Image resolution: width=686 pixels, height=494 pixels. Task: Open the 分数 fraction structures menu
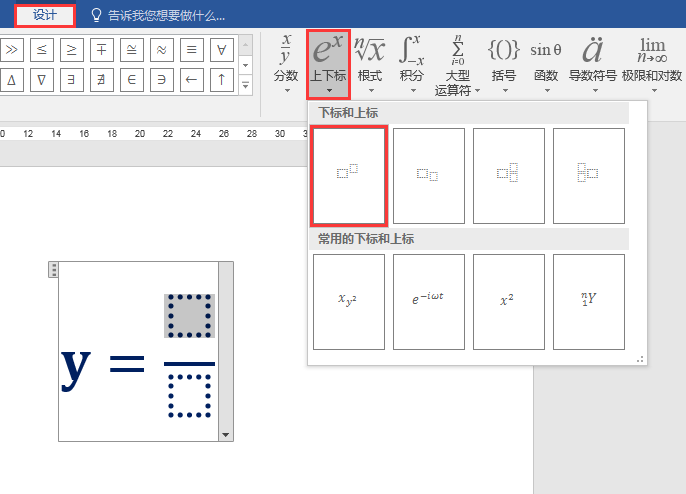click(286, 64)
